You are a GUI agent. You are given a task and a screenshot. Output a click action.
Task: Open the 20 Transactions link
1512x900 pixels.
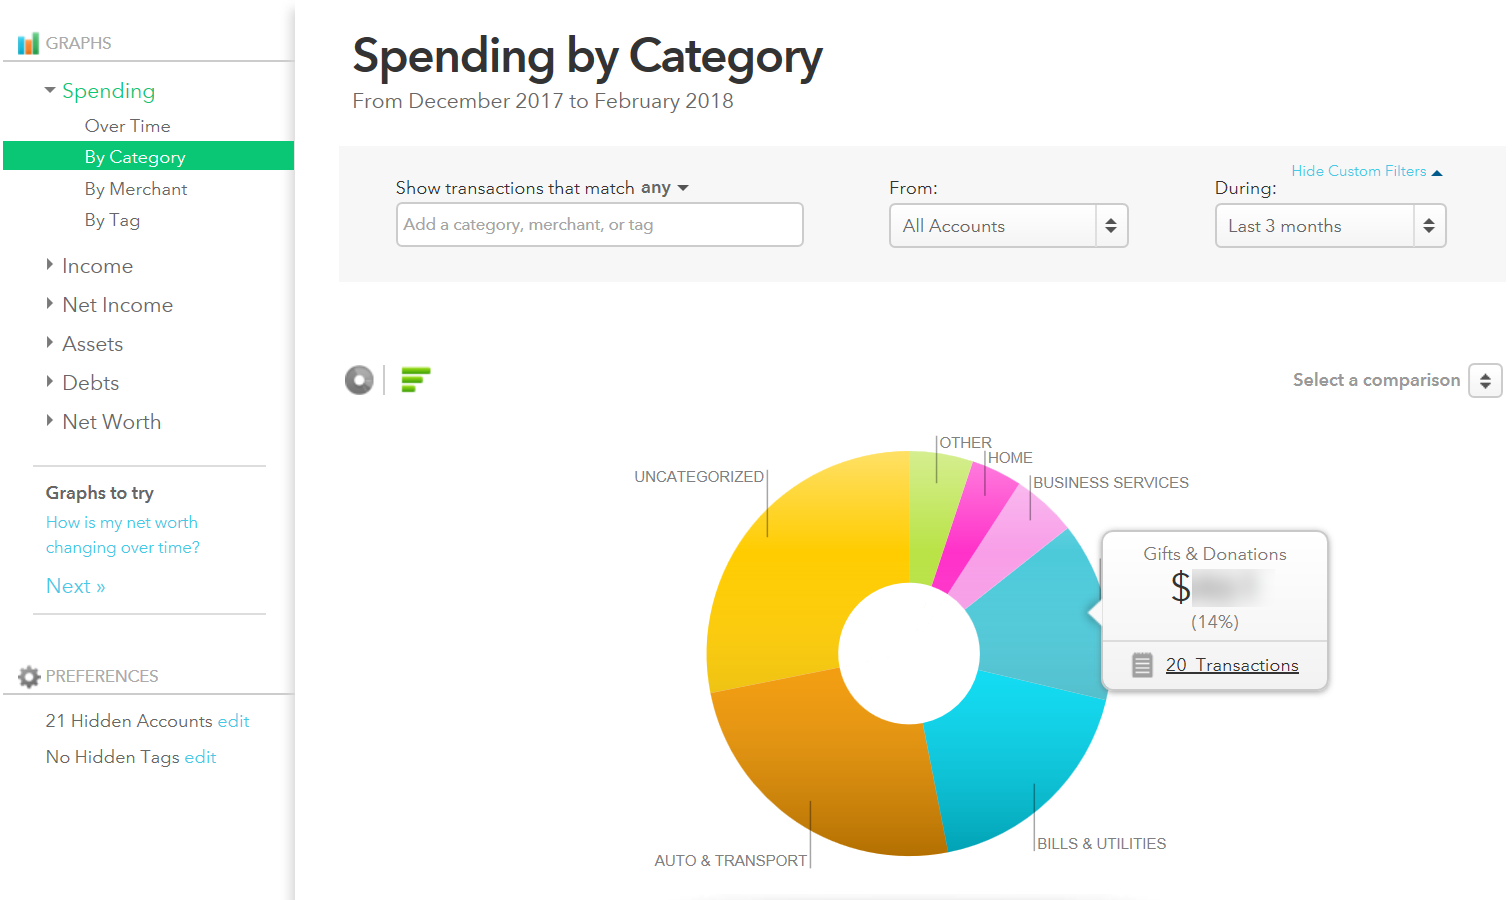(x=1232, y=665)
